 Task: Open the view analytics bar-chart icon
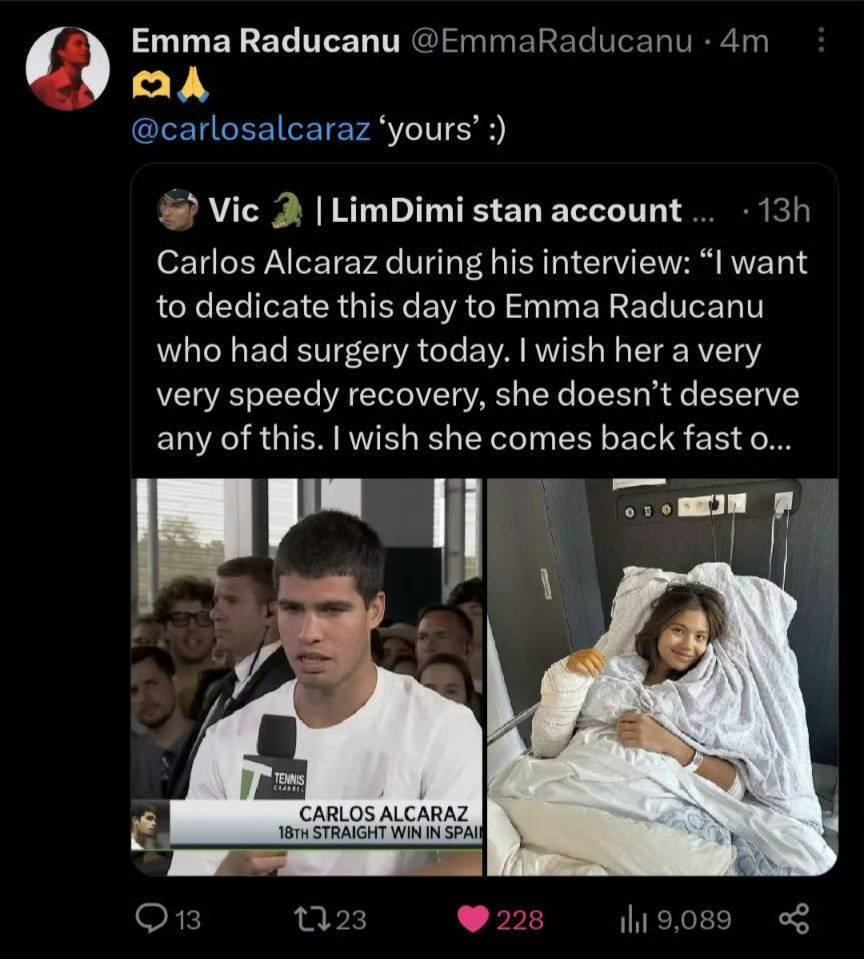point(635,919)
